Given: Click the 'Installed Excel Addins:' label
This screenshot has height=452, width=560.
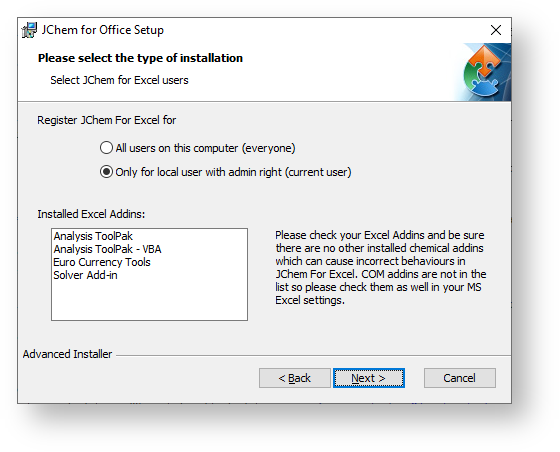Looking at the screenshot, I should pyautogui.click(x=91, y=214).
